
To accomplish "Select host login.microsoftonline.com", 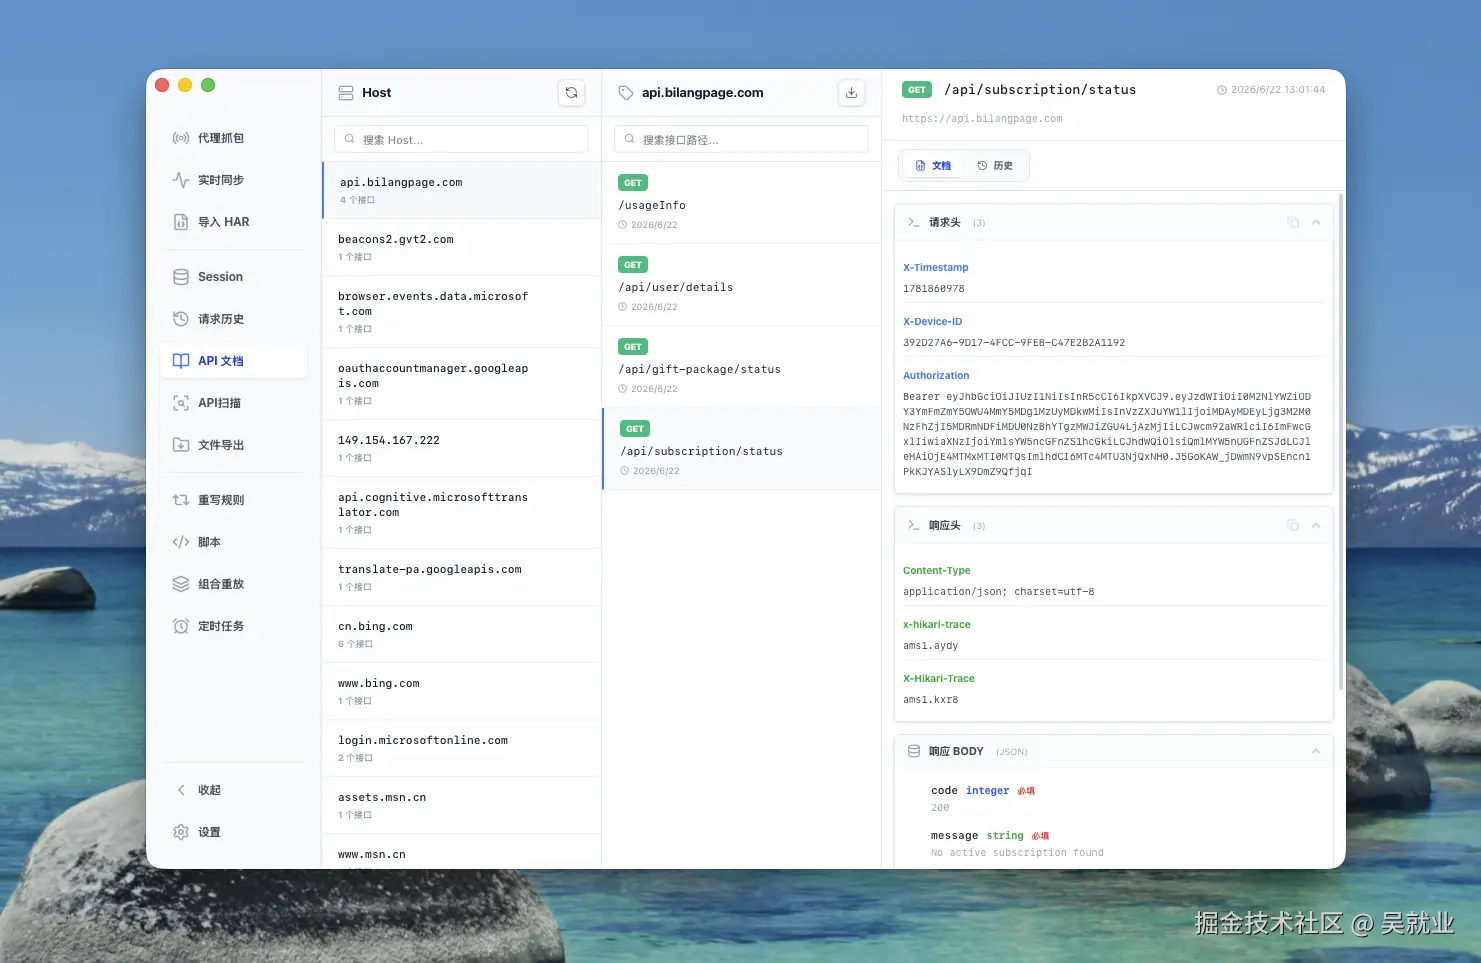I will pyautogui.click(x=461, y=748).
